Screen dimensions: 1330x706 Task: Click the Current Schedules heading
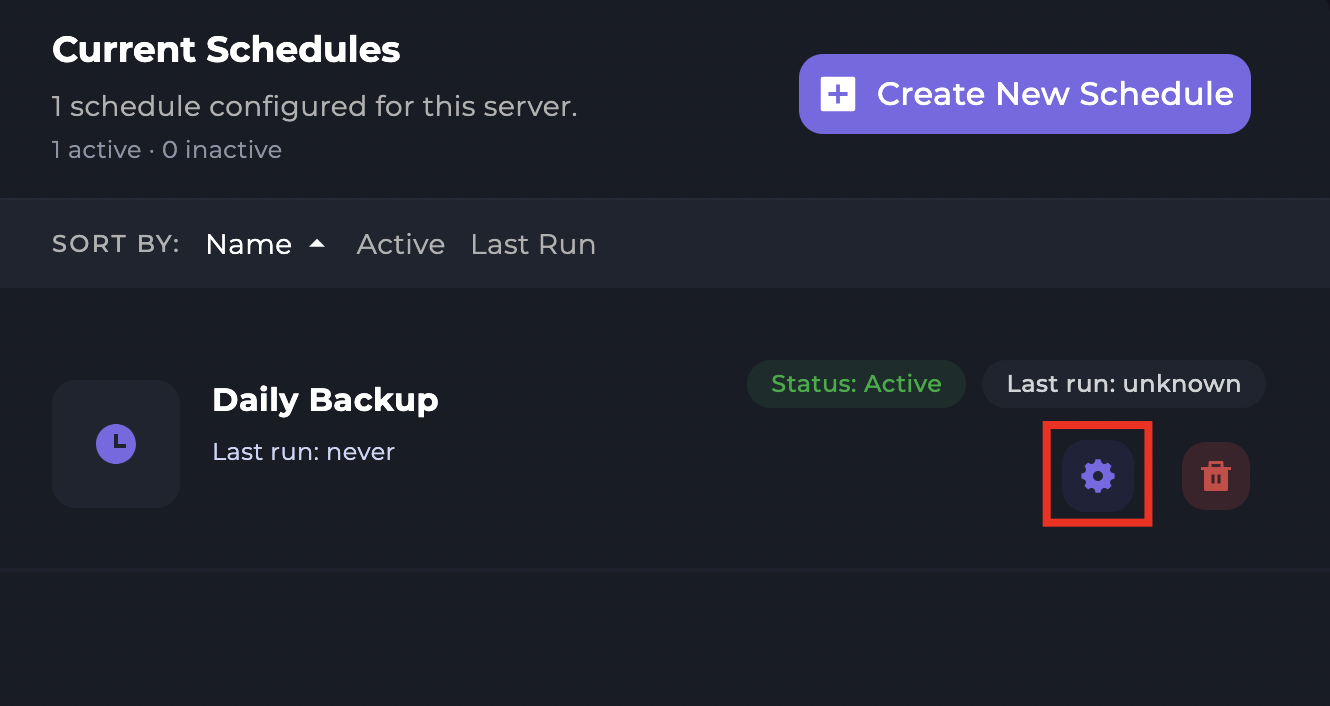pos(226,49)
